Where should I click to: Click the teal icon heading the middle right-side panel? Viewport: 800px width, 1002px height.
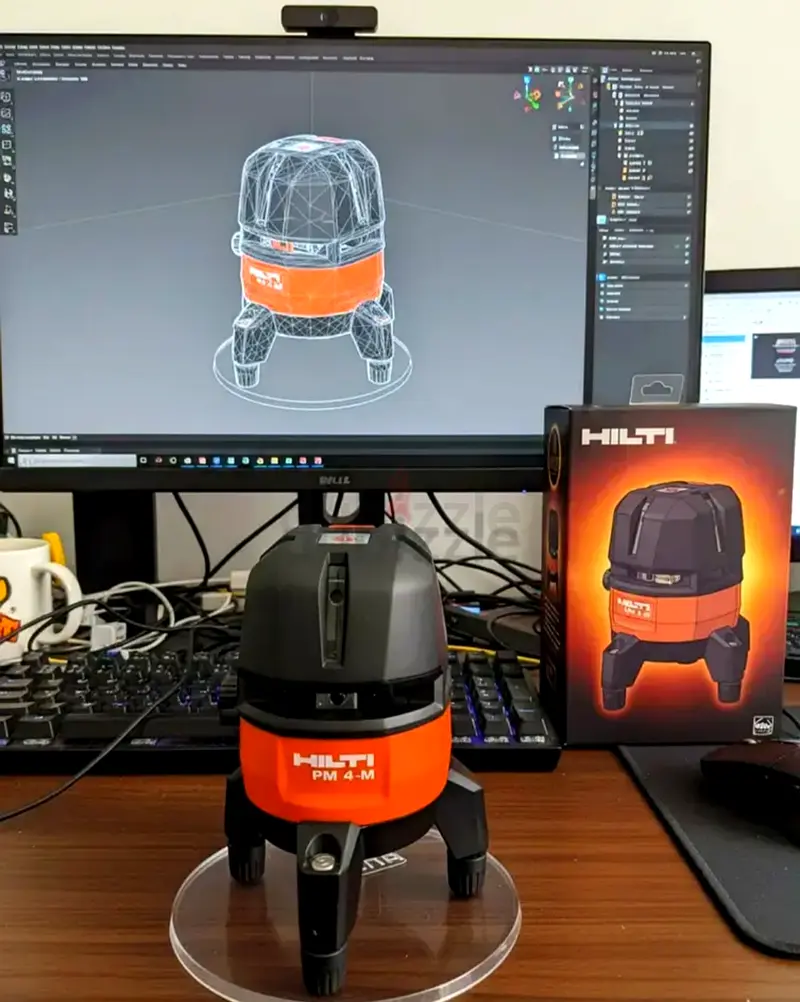[x=602, y=220]
